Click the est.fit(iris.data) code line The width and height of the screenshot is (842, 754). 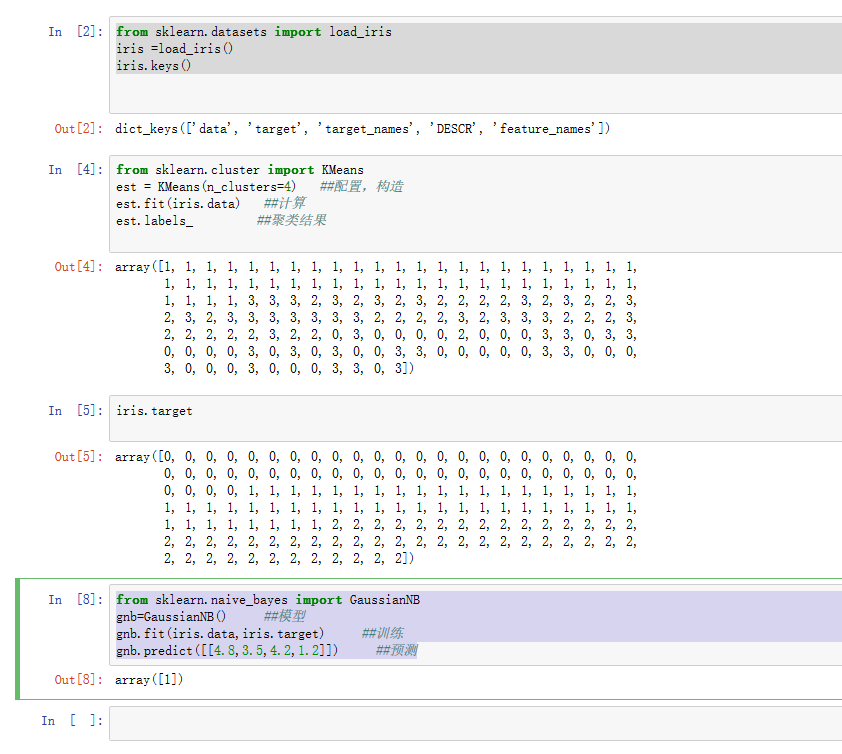178,203
